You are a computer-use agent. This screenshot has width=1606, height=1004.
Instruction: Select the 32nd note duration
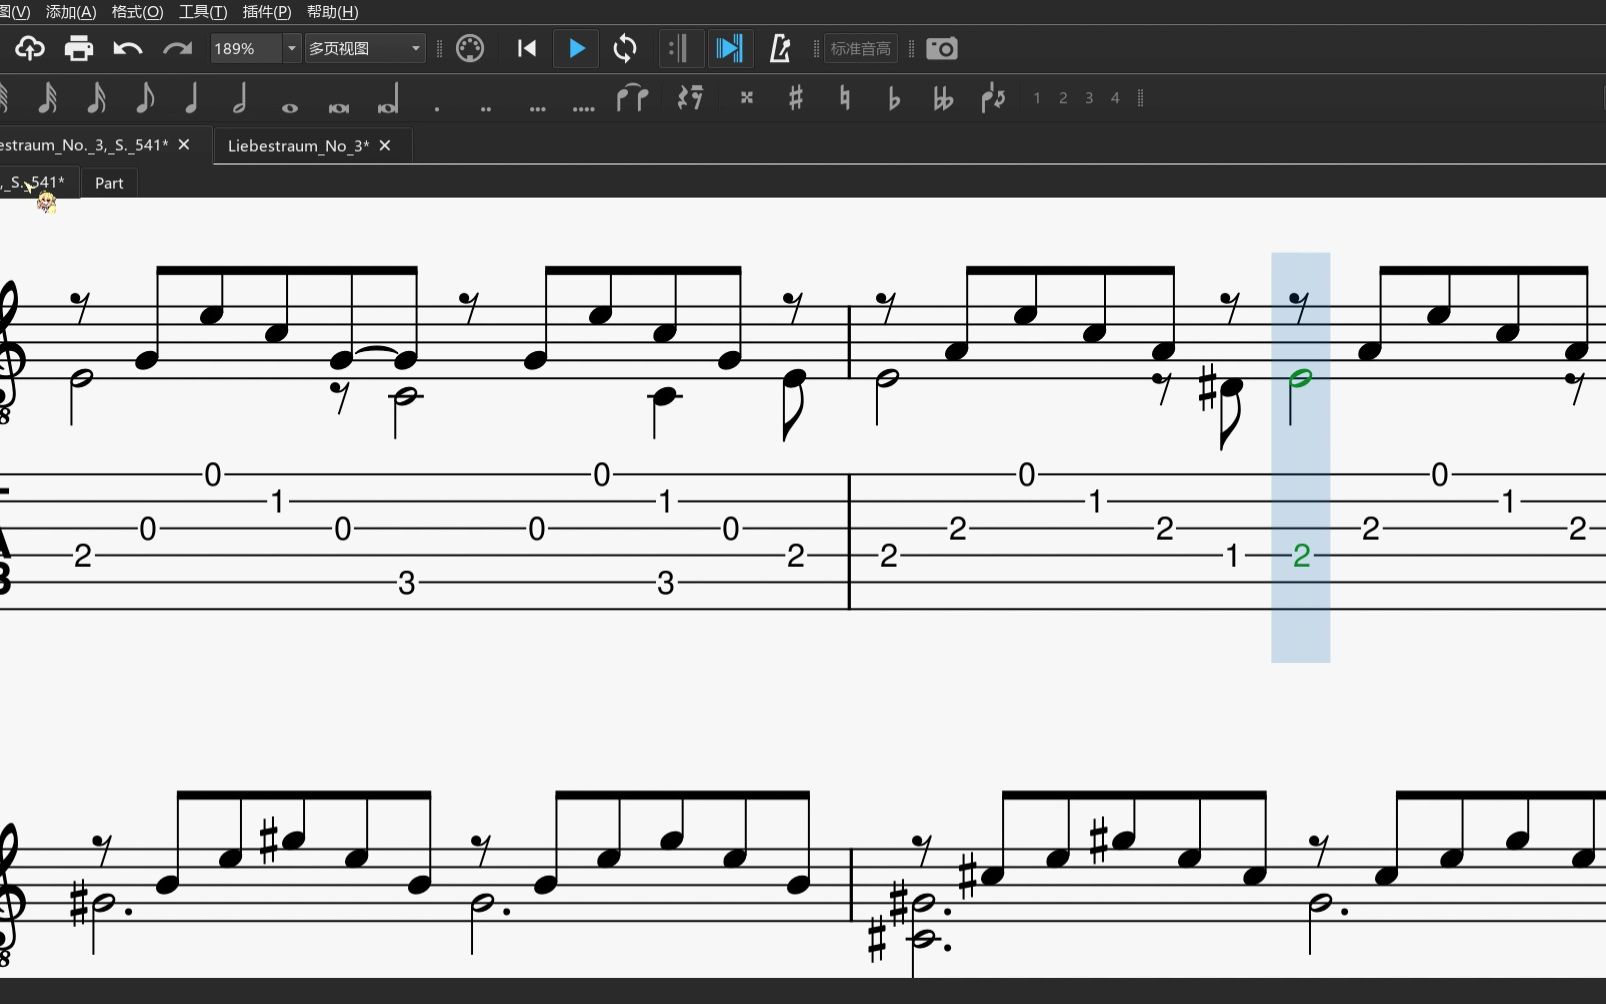pyautogui.click(x=47, y=98)
